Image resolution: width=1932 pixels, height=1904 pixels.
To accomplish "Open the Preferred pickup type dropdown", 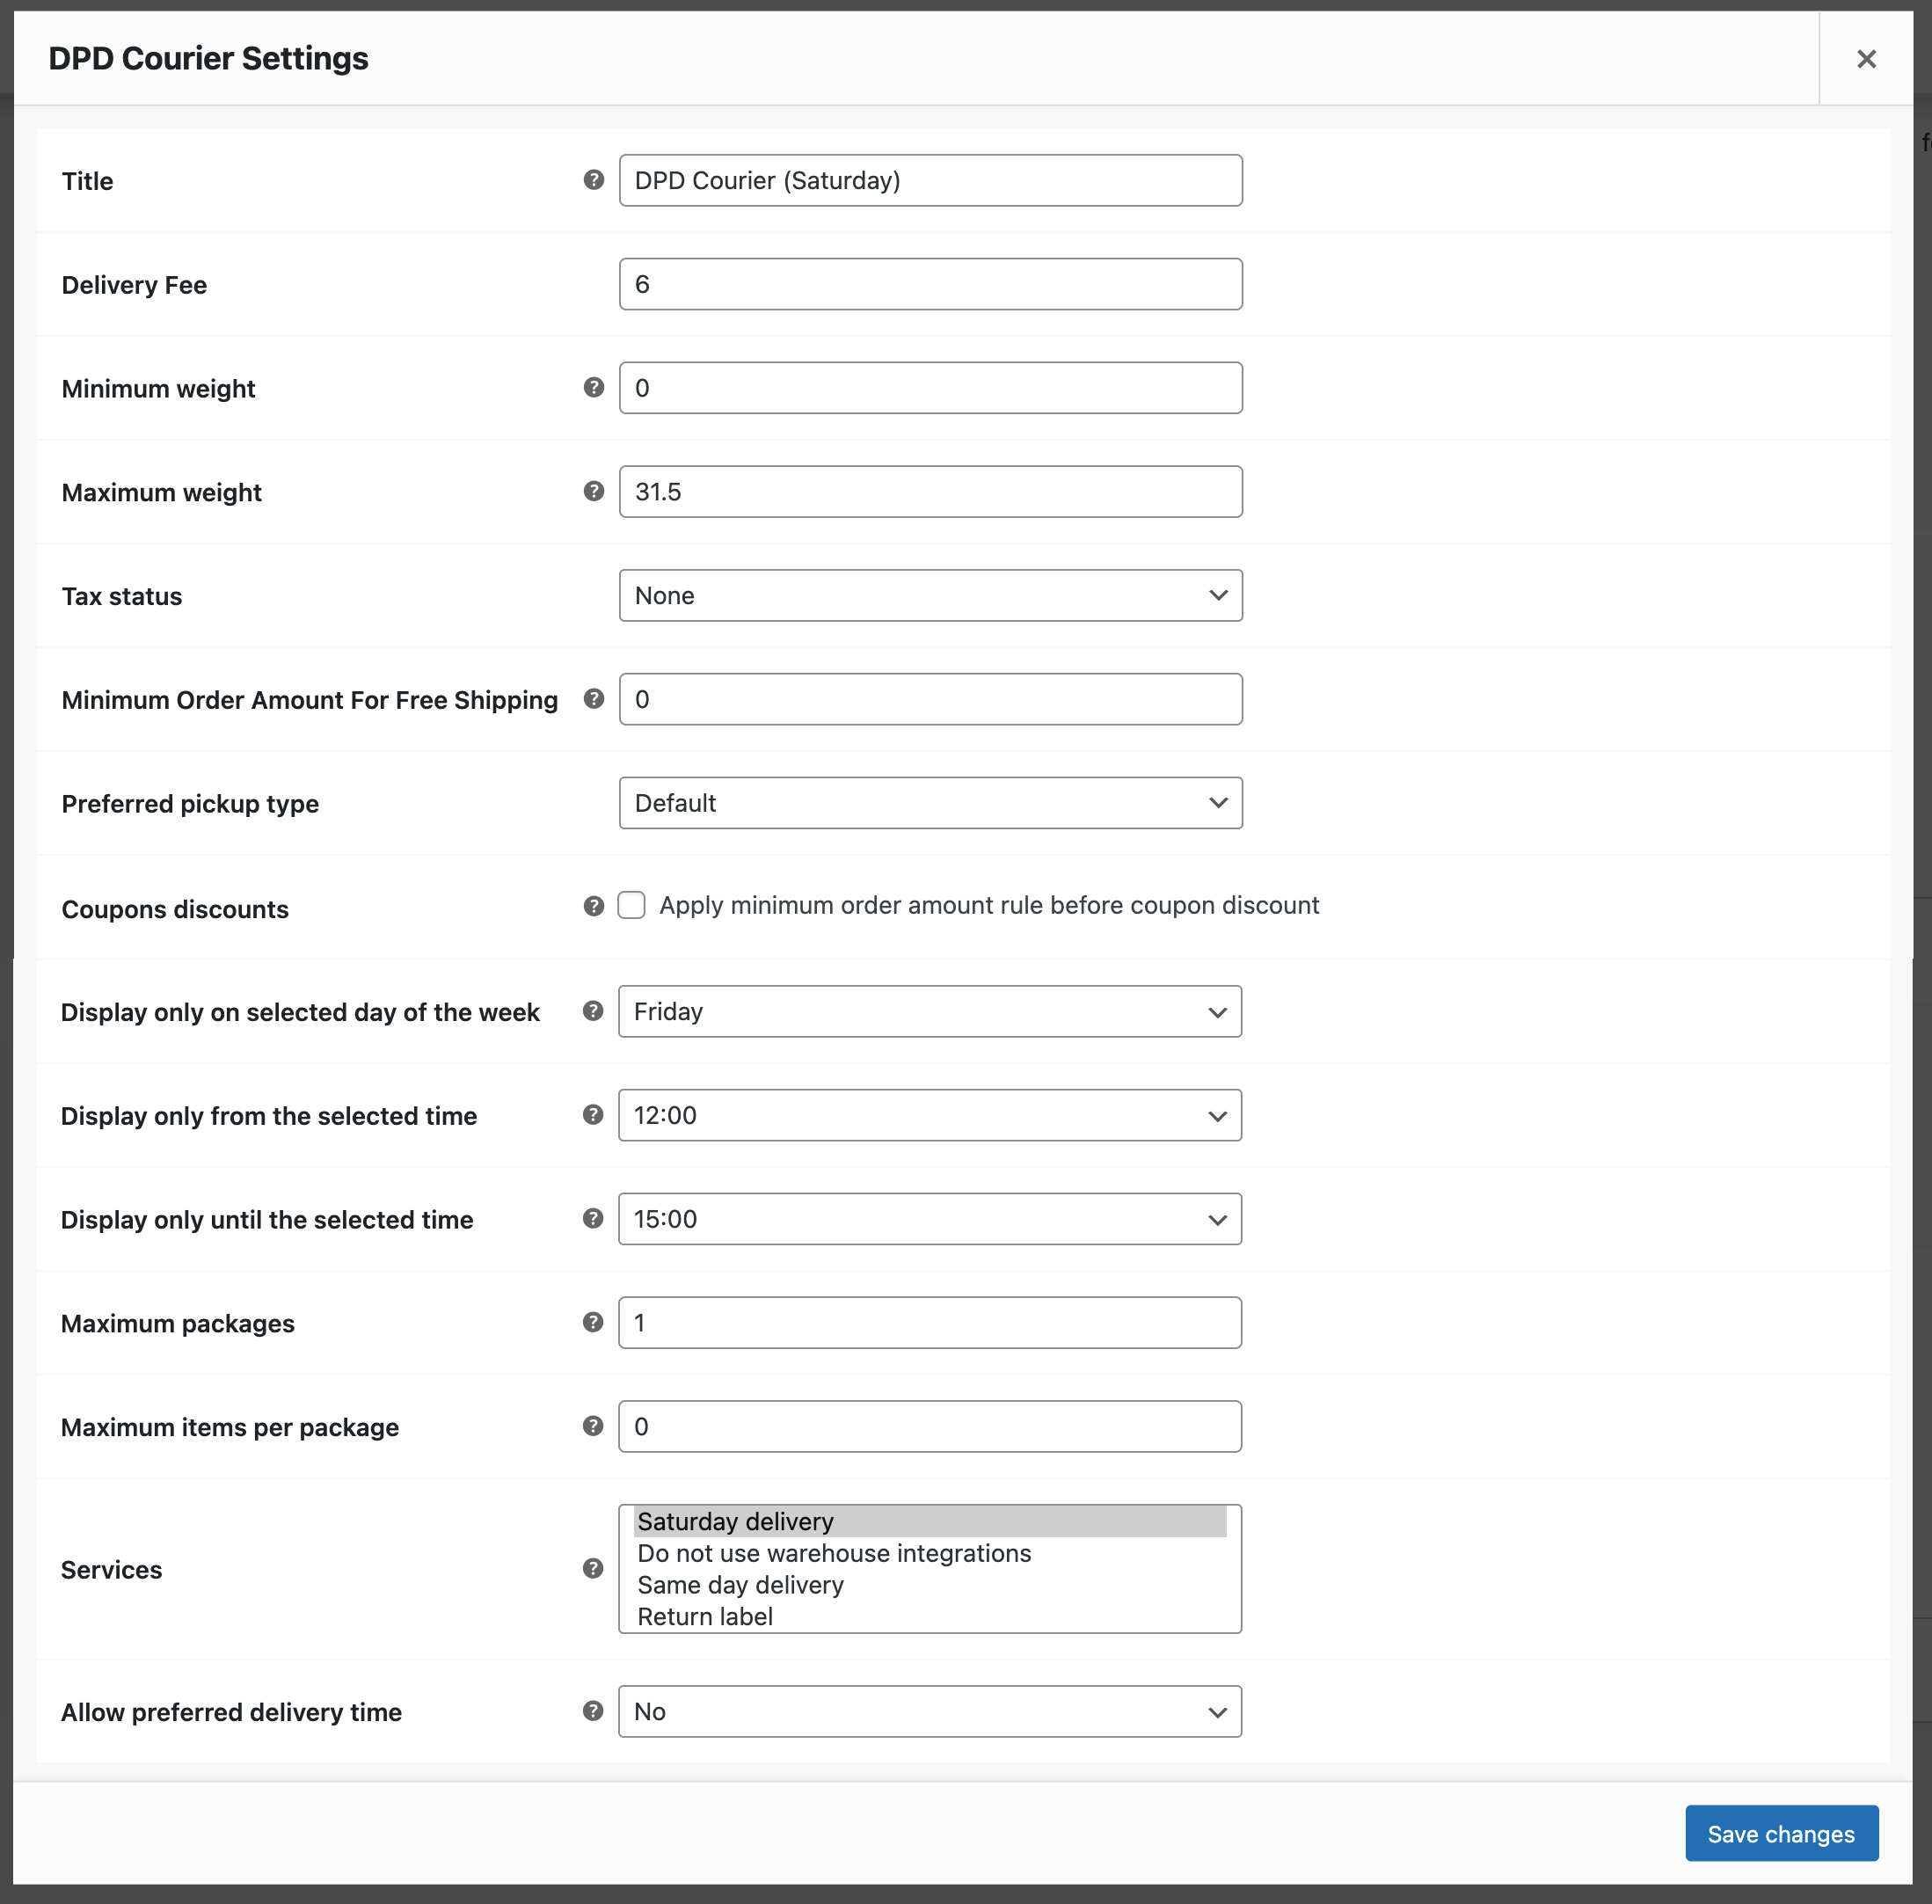I will click(x=930, y=802).
